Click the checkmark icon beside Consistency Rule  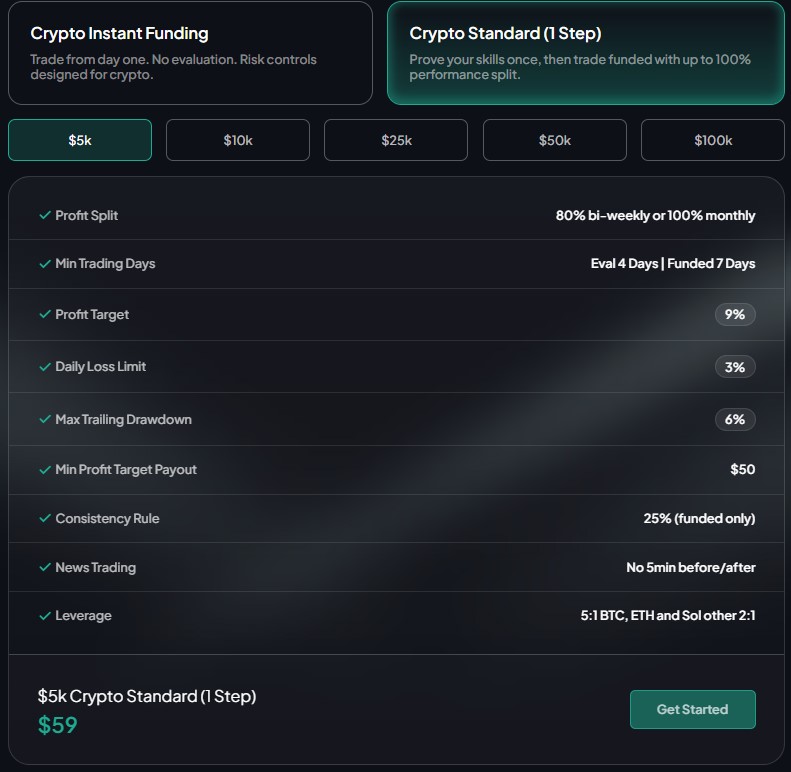coord(44,519)
